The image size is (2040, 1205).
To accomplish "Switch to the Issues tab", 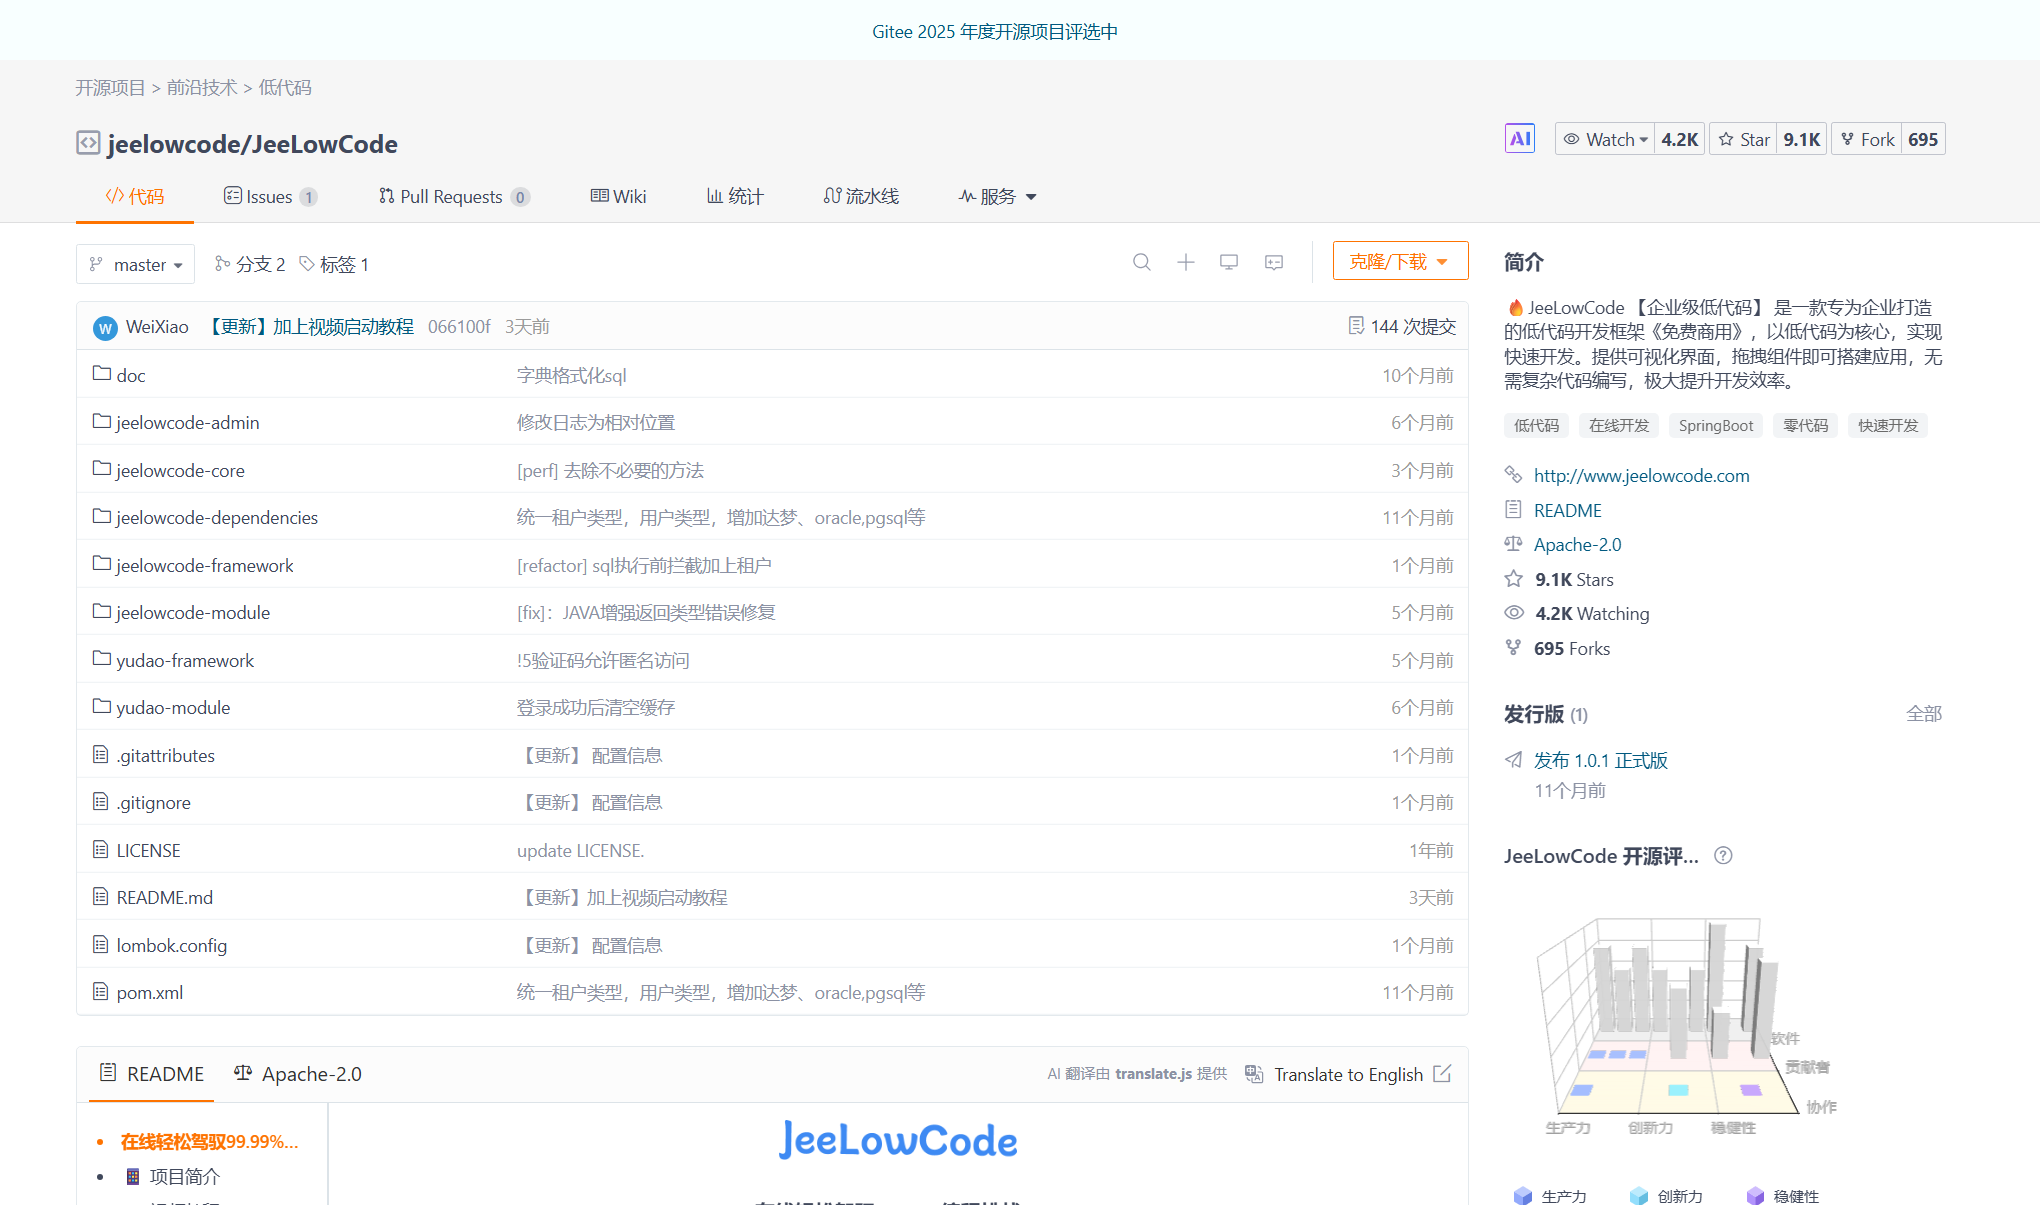I will (x=262, y=196).
